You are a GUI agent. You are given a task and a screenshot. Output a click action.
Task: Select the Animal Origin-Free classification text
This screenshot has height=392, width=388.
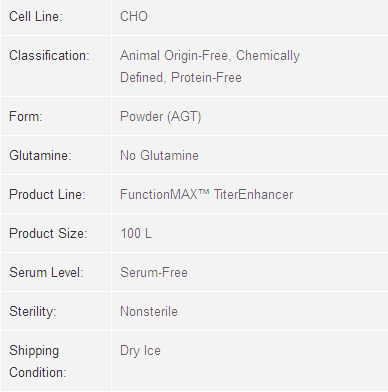[x=175, y=55]
